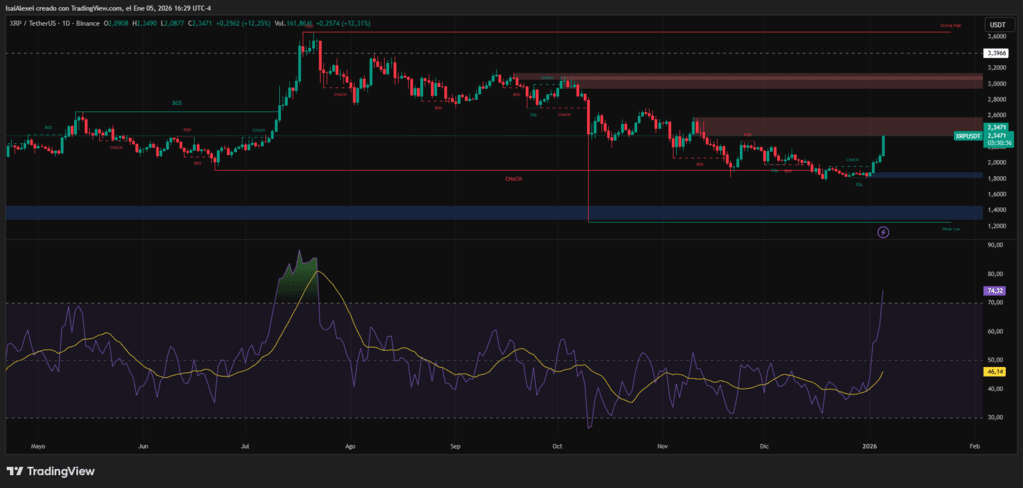The height and width of the screenshot is (488, 1023).
Task: Click the 90,00 level on RSI scale
Action: pyautogui.click(x=997, y=245)
